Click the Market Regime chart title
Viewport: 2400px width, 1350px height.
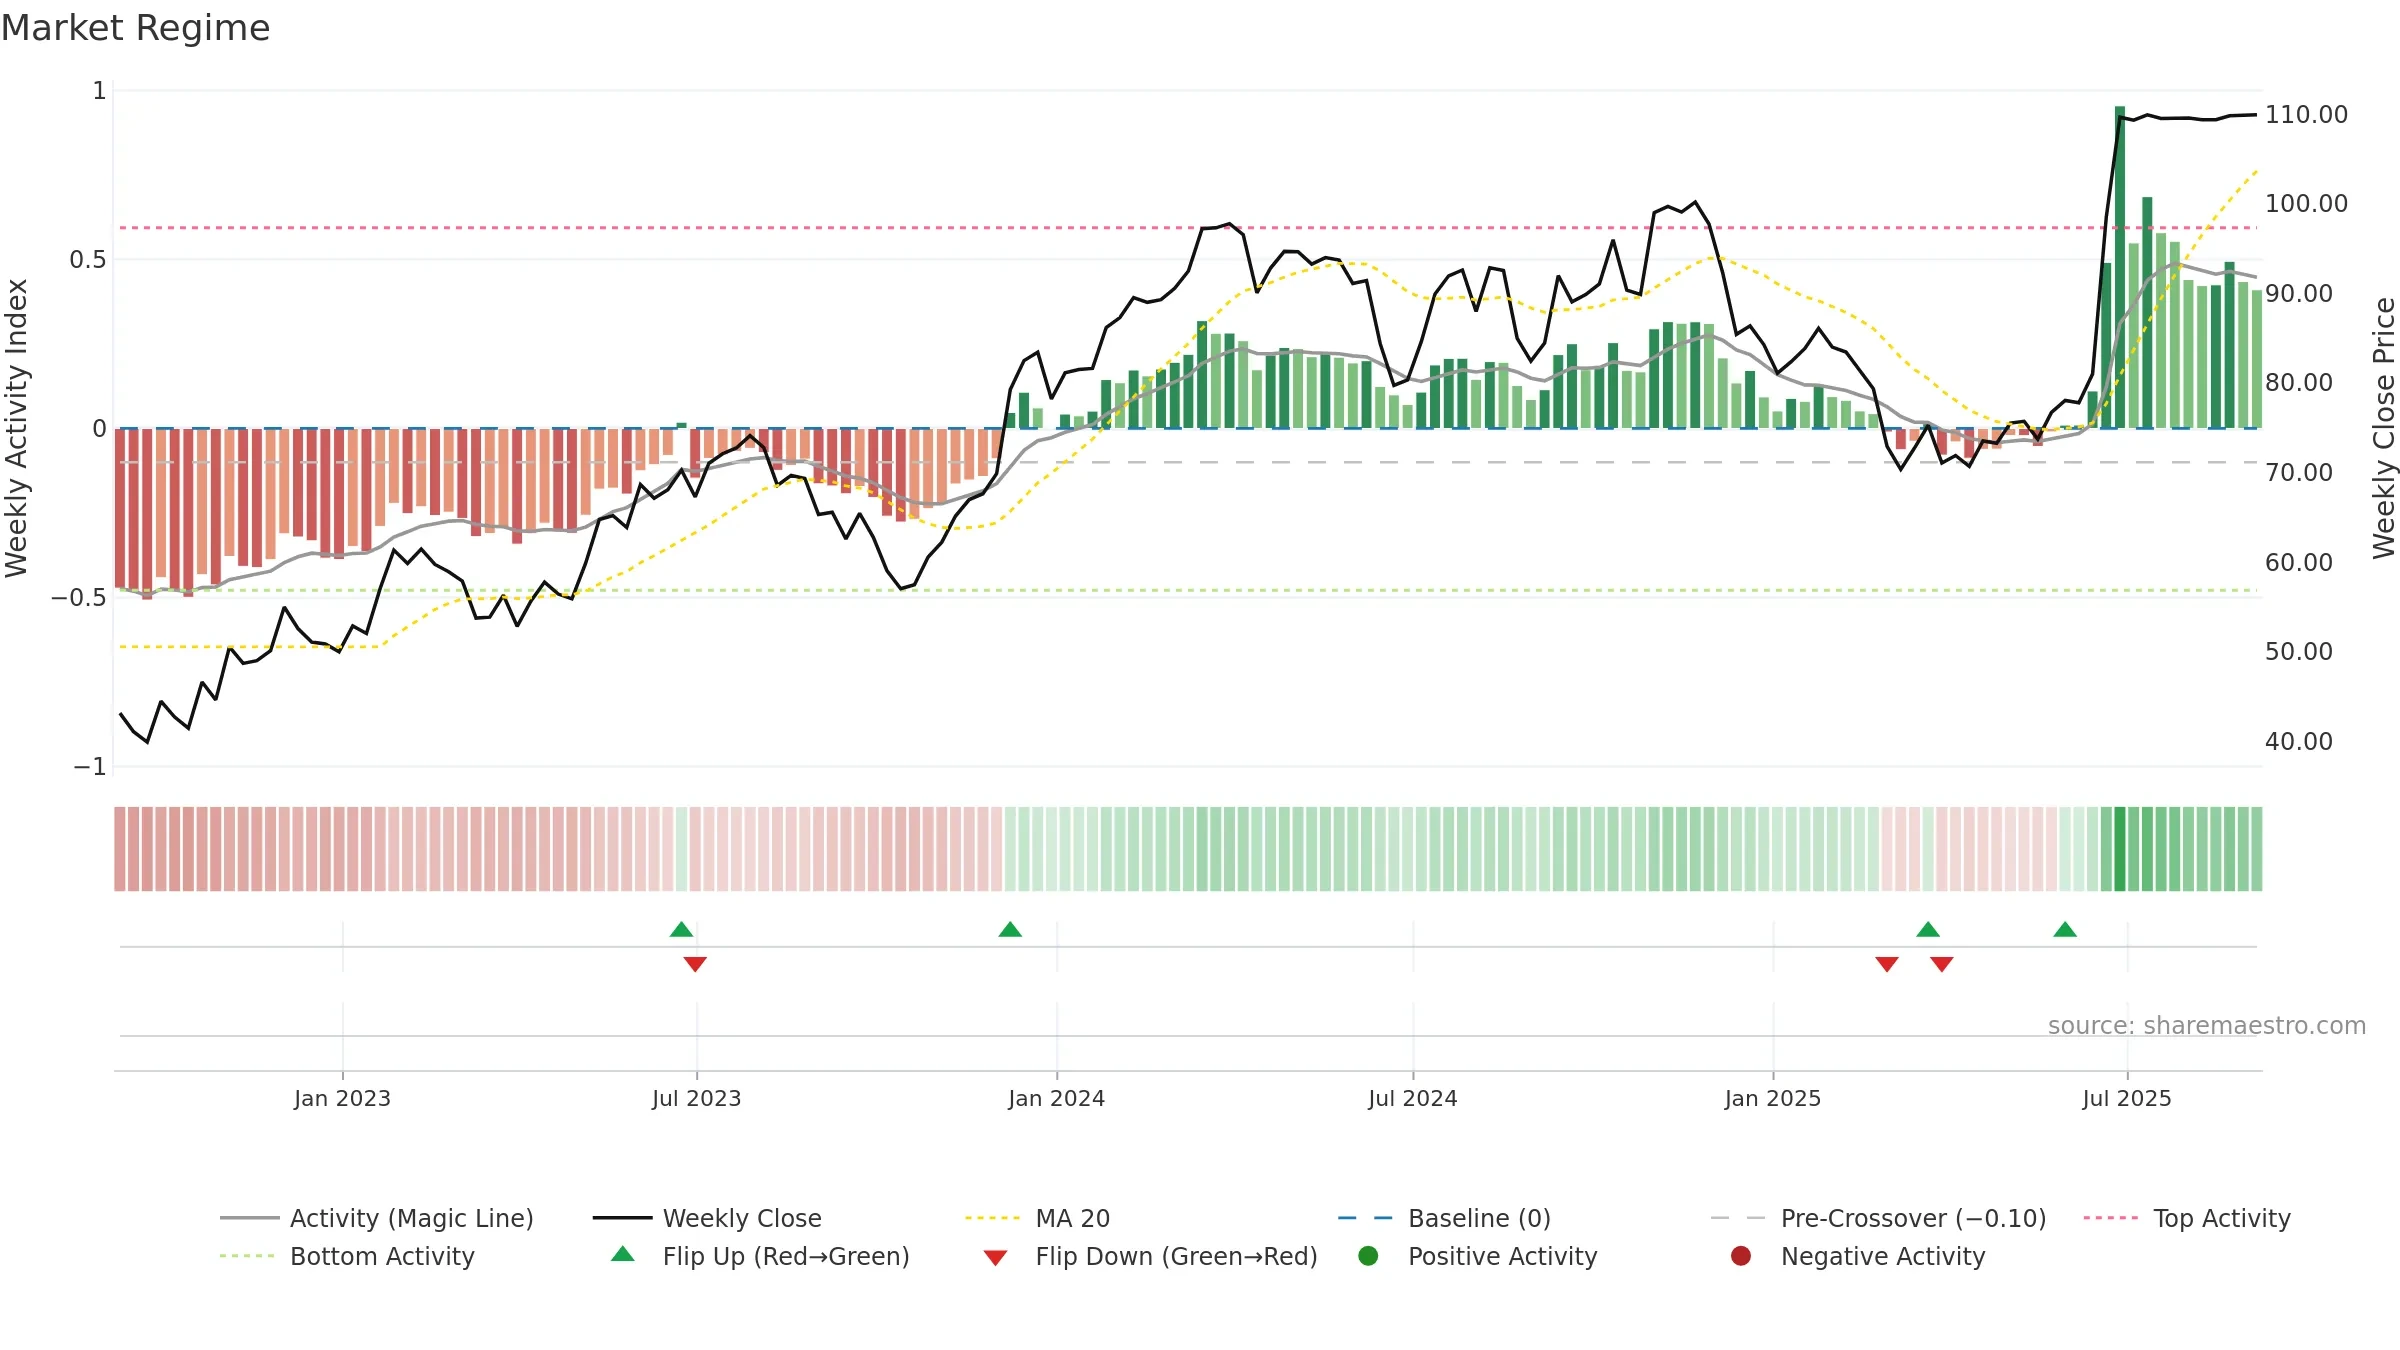(x=136, y=28)
